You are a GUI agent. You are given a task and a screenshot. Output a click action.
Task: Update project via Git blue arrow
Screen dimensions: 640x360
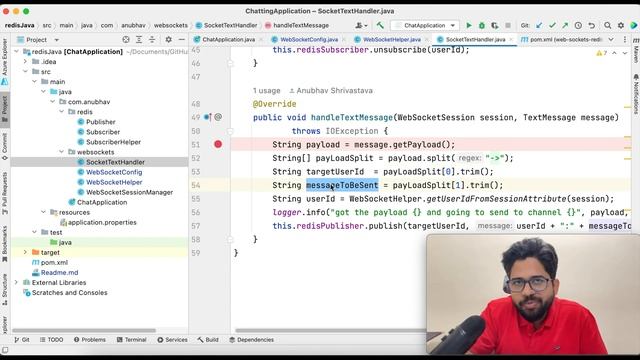point(539,25)
